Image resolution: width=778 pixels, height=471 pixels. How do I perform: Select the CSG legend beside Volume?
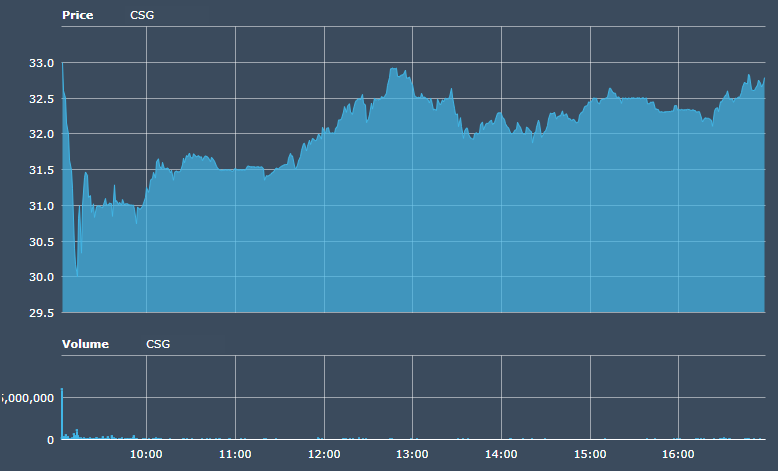click(x=158, y=344)
